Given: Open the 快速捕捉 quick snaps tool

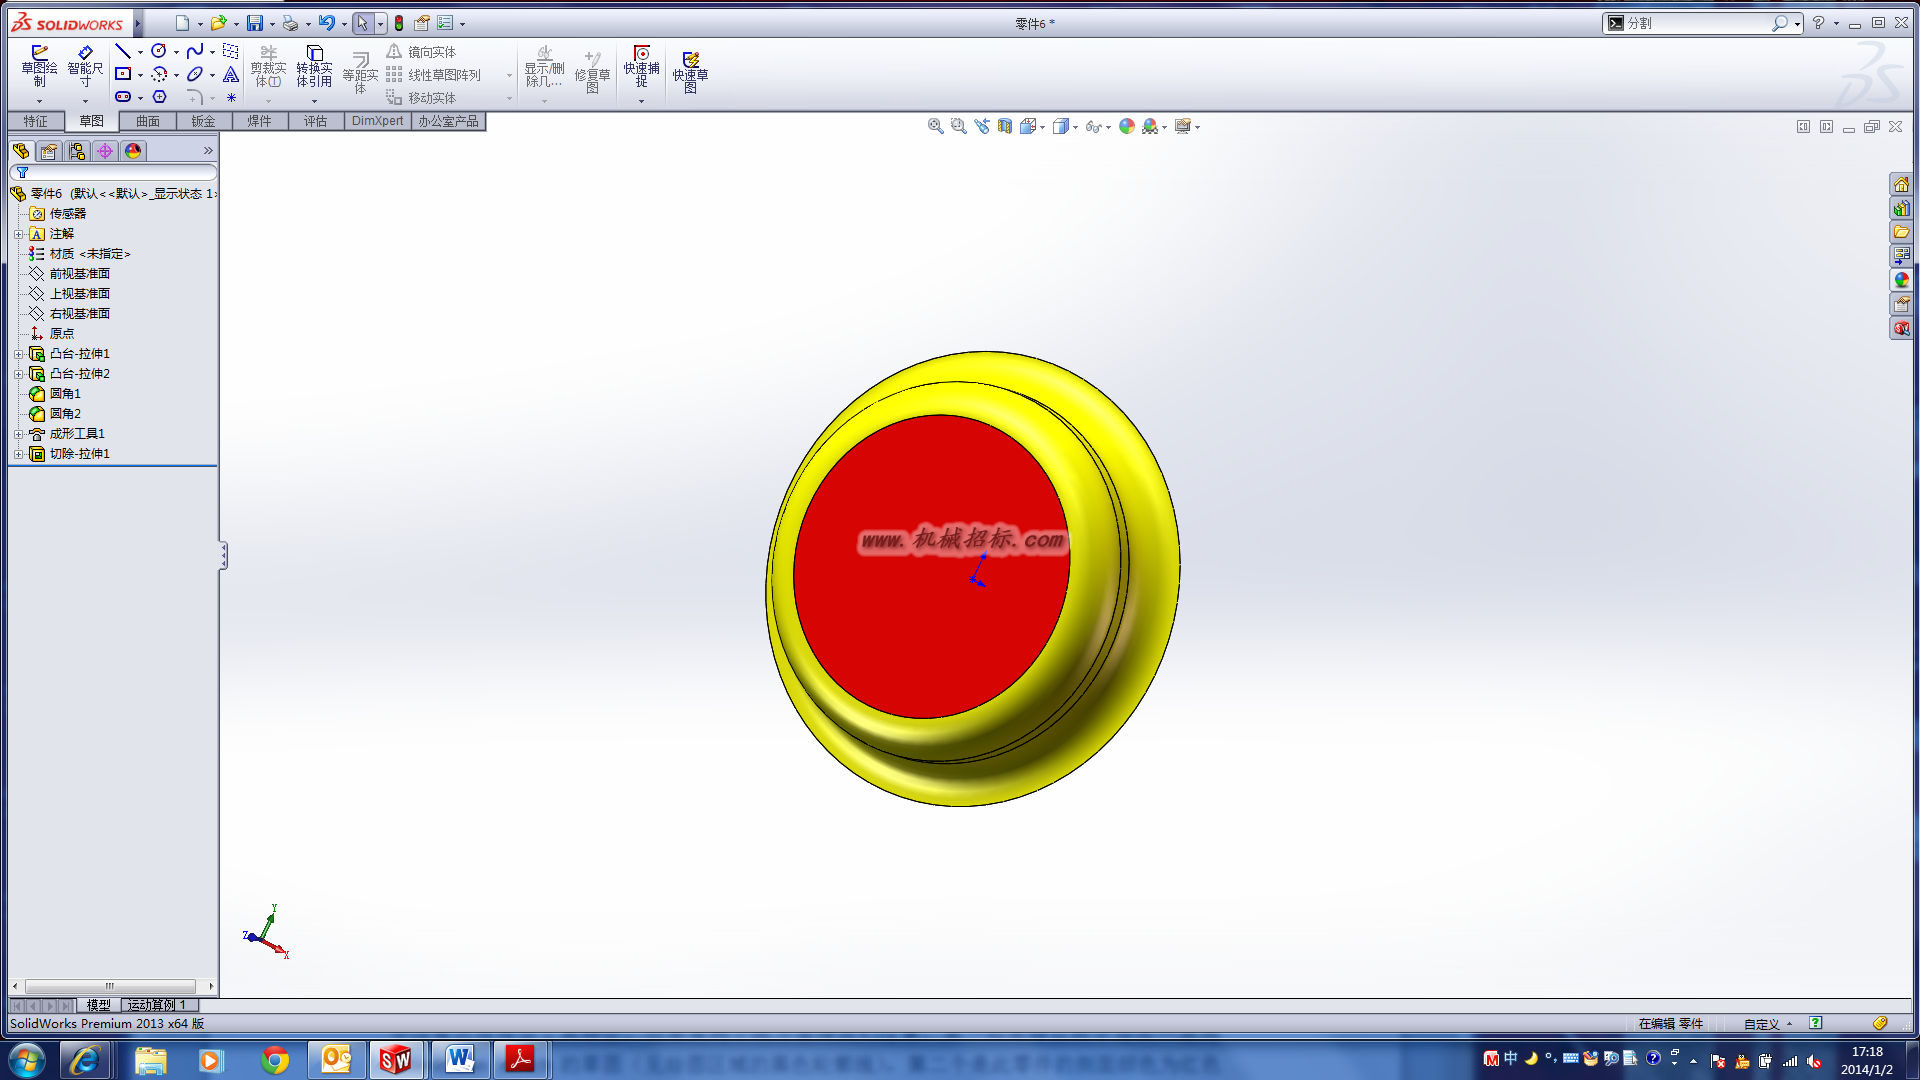Looking at the screenshot, I should pos(641,67).
